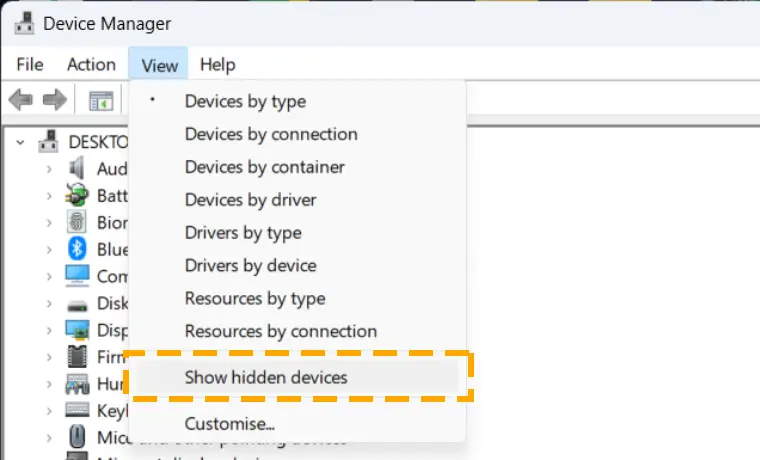Toggle the console tree pane toolbar icon

[x=101, y=101]
